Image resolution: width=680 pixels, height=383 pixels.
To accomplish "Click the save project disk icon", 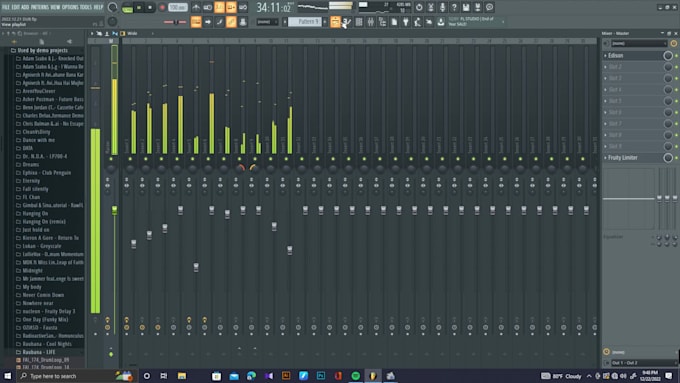I will click(466, 7).
